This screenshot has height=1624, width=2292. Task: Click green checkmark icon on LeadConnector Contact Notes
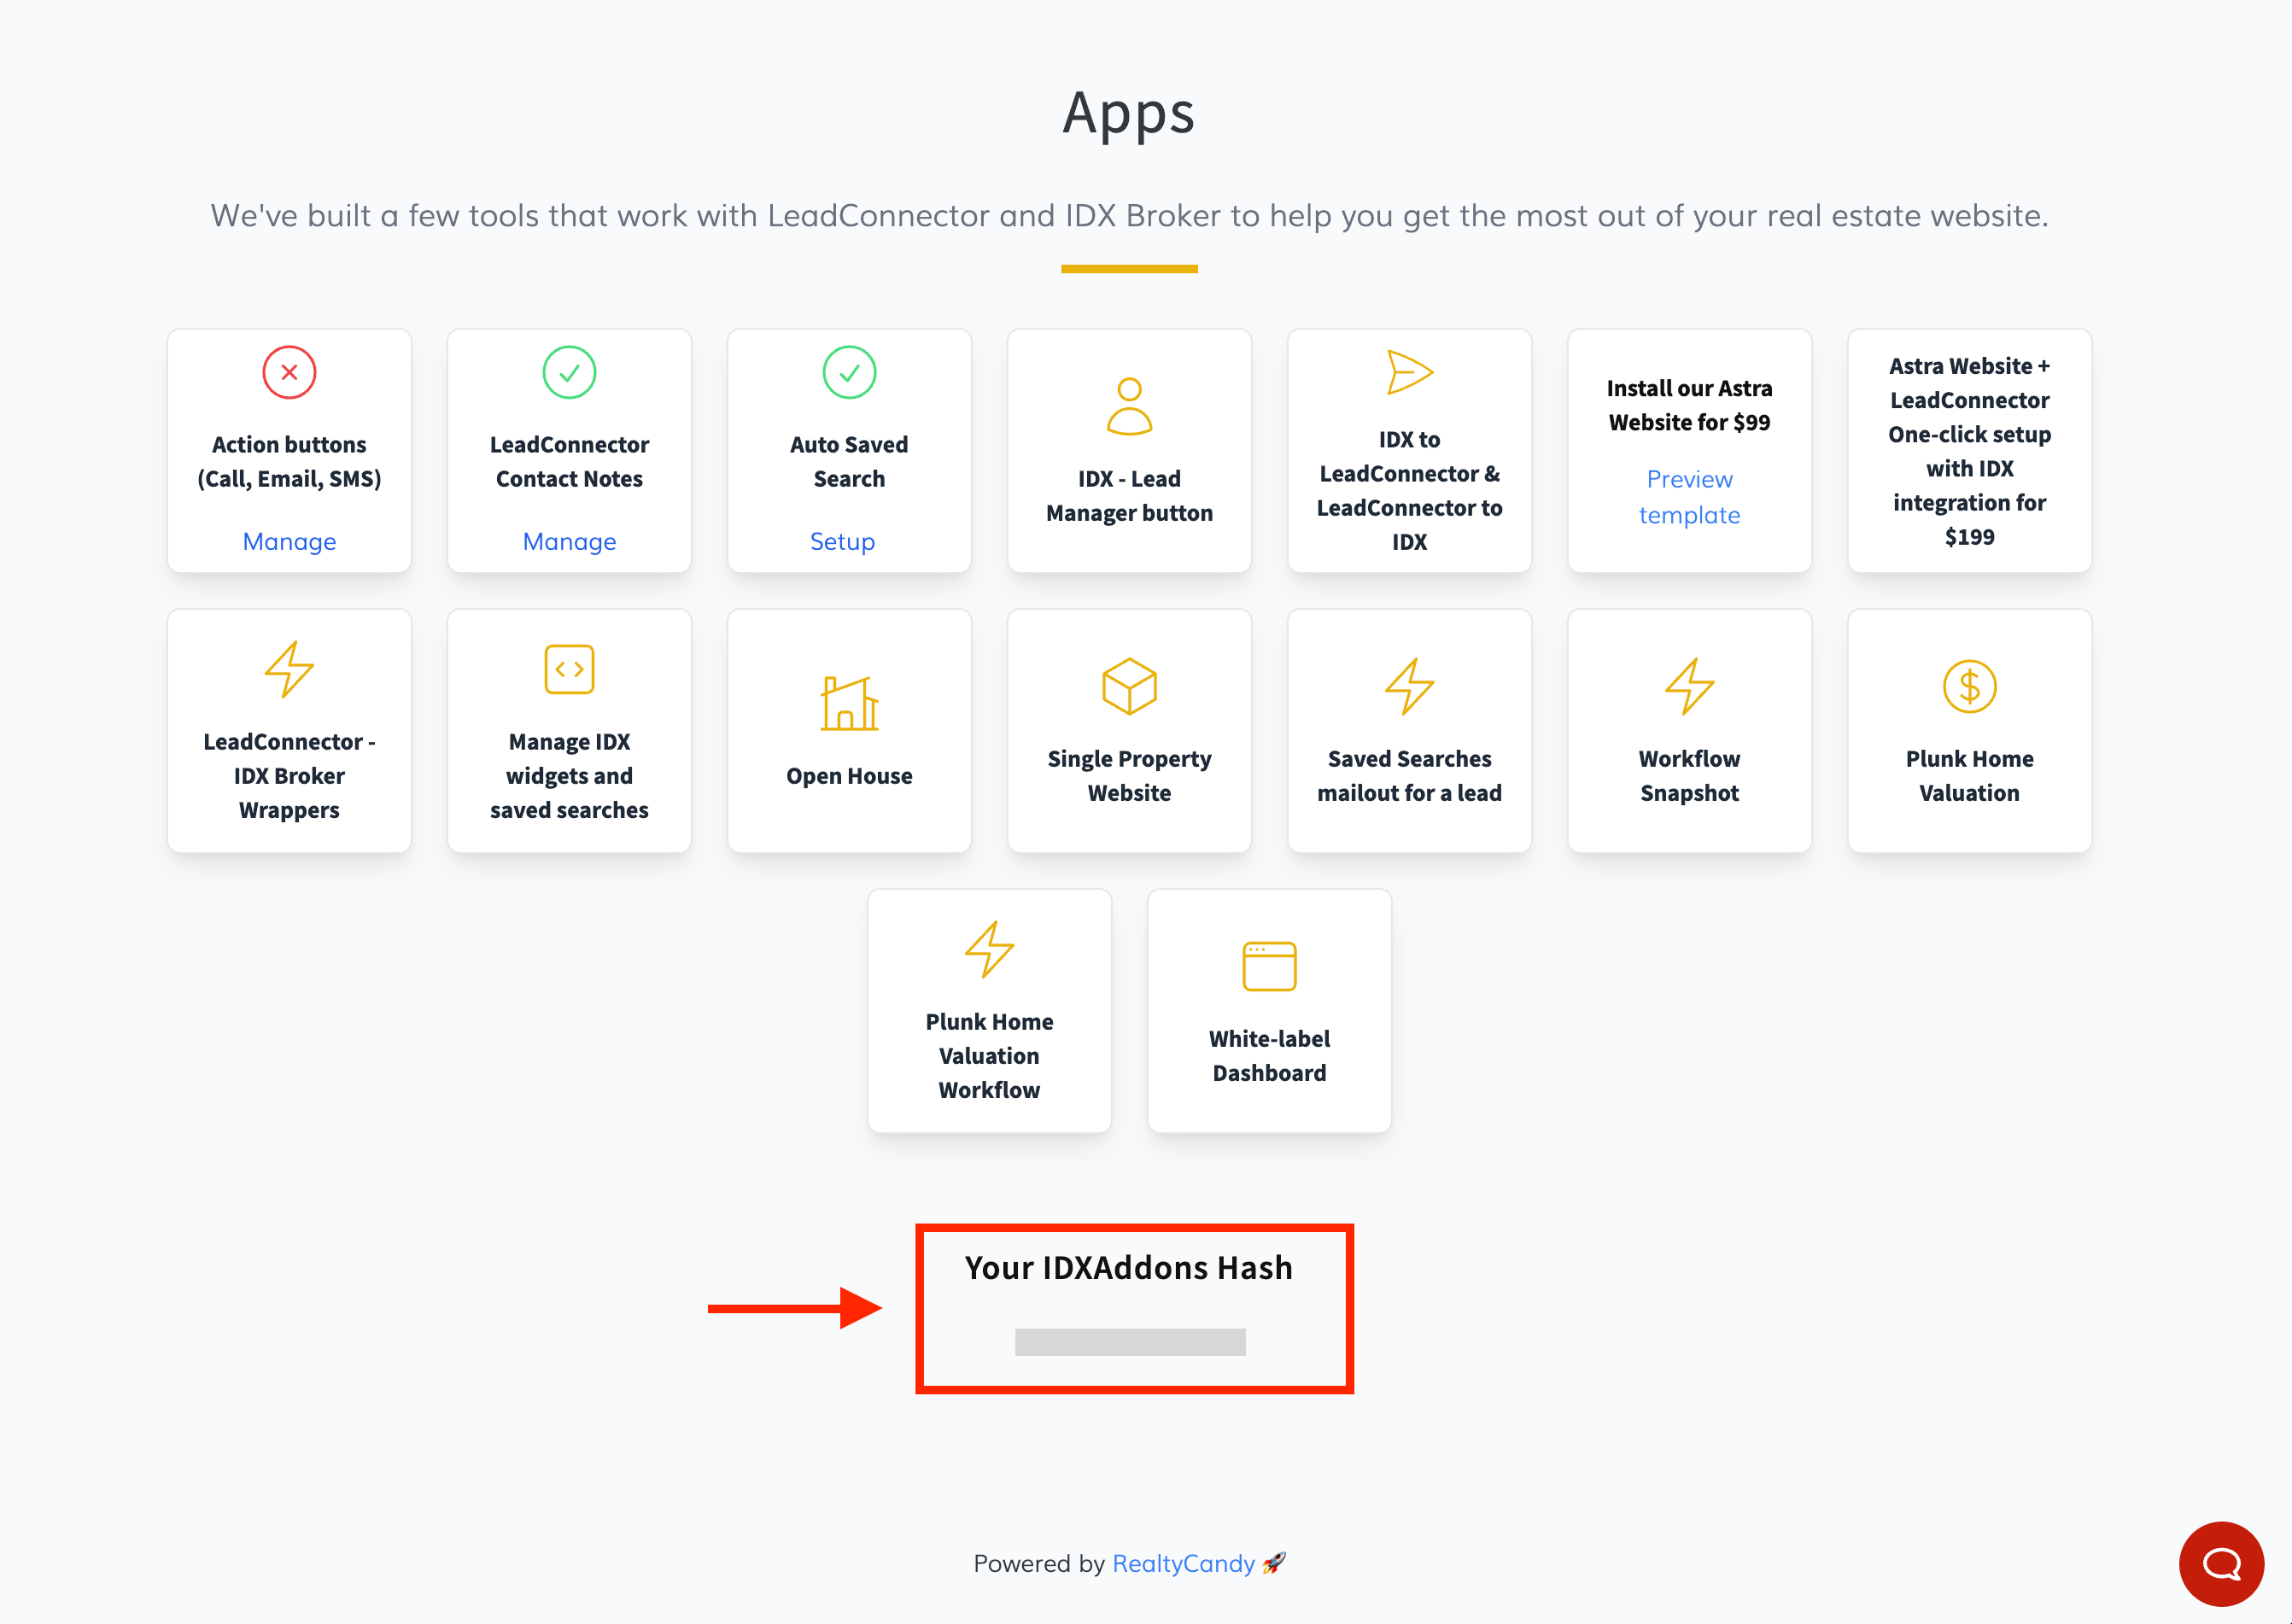click(x=569, y=373)
